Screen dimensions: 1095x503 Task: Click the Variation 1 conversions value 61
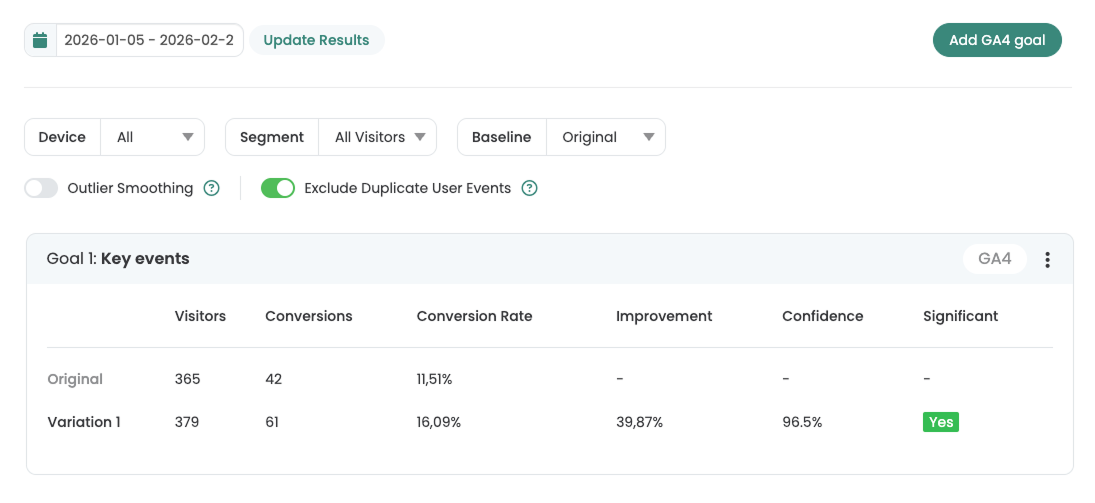coord(272,422)
